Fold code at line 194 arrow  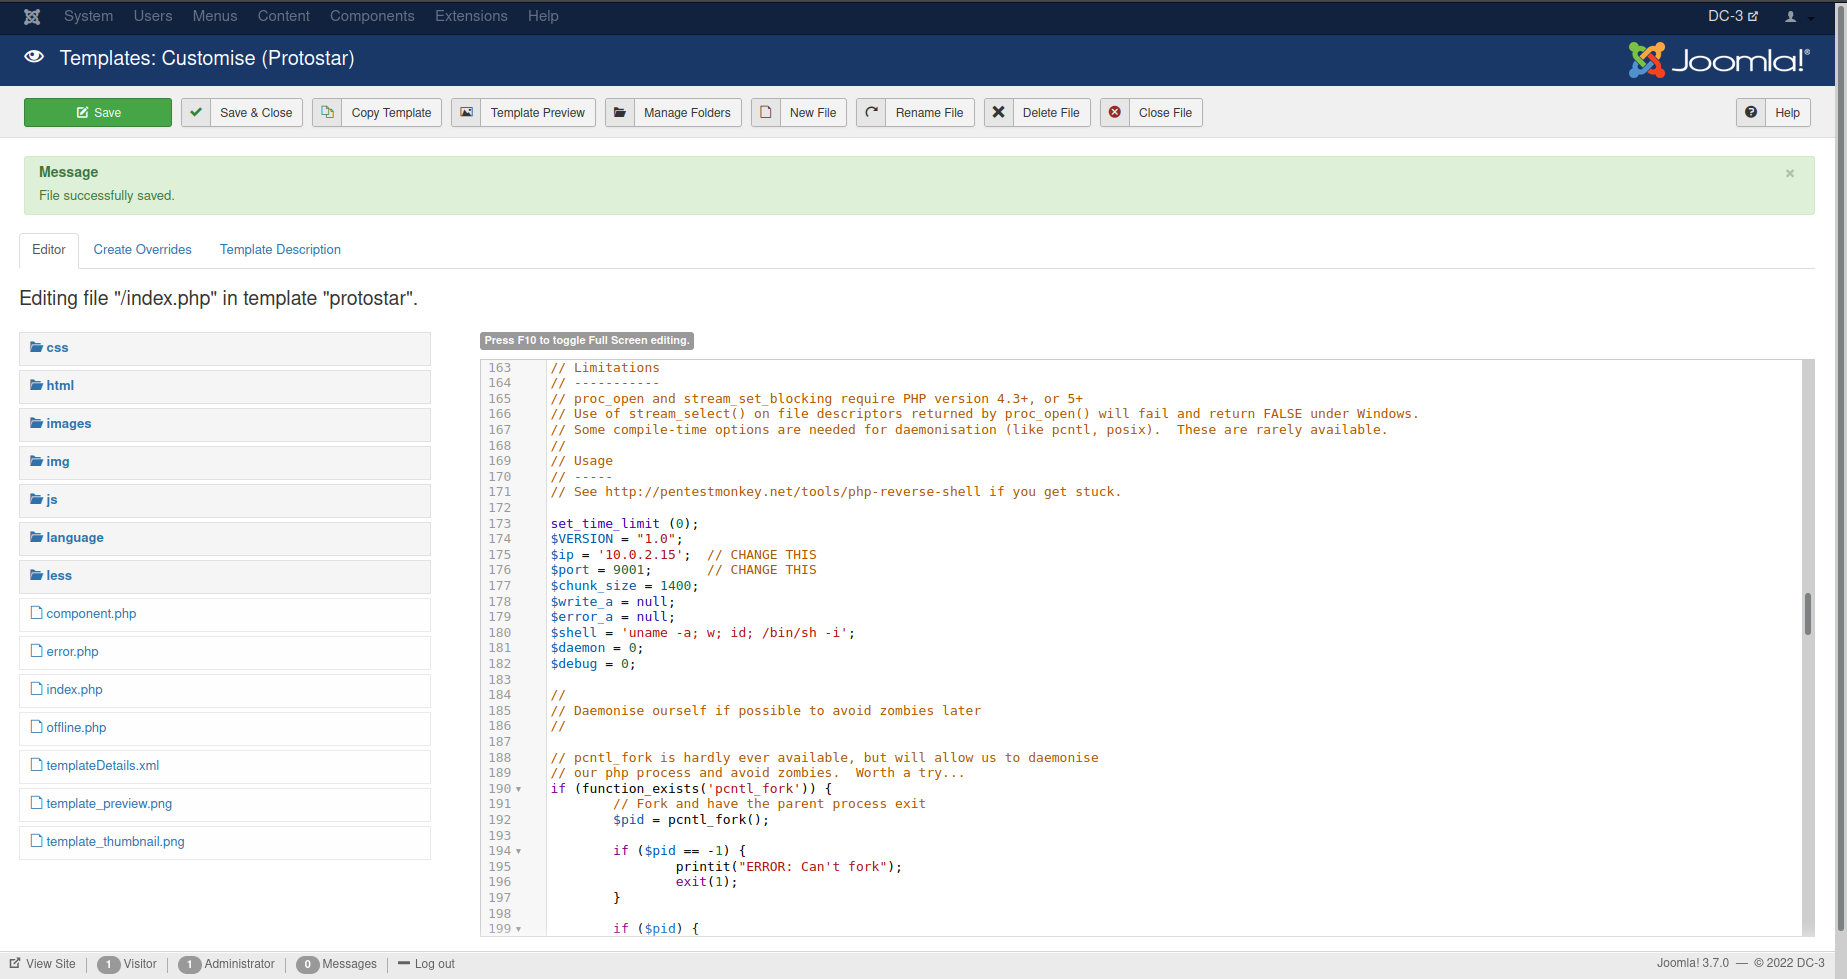518,852
